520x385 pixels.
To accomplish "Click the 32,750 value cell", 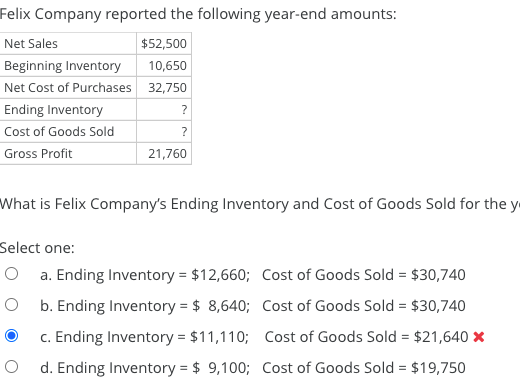I will coord(164,88).
